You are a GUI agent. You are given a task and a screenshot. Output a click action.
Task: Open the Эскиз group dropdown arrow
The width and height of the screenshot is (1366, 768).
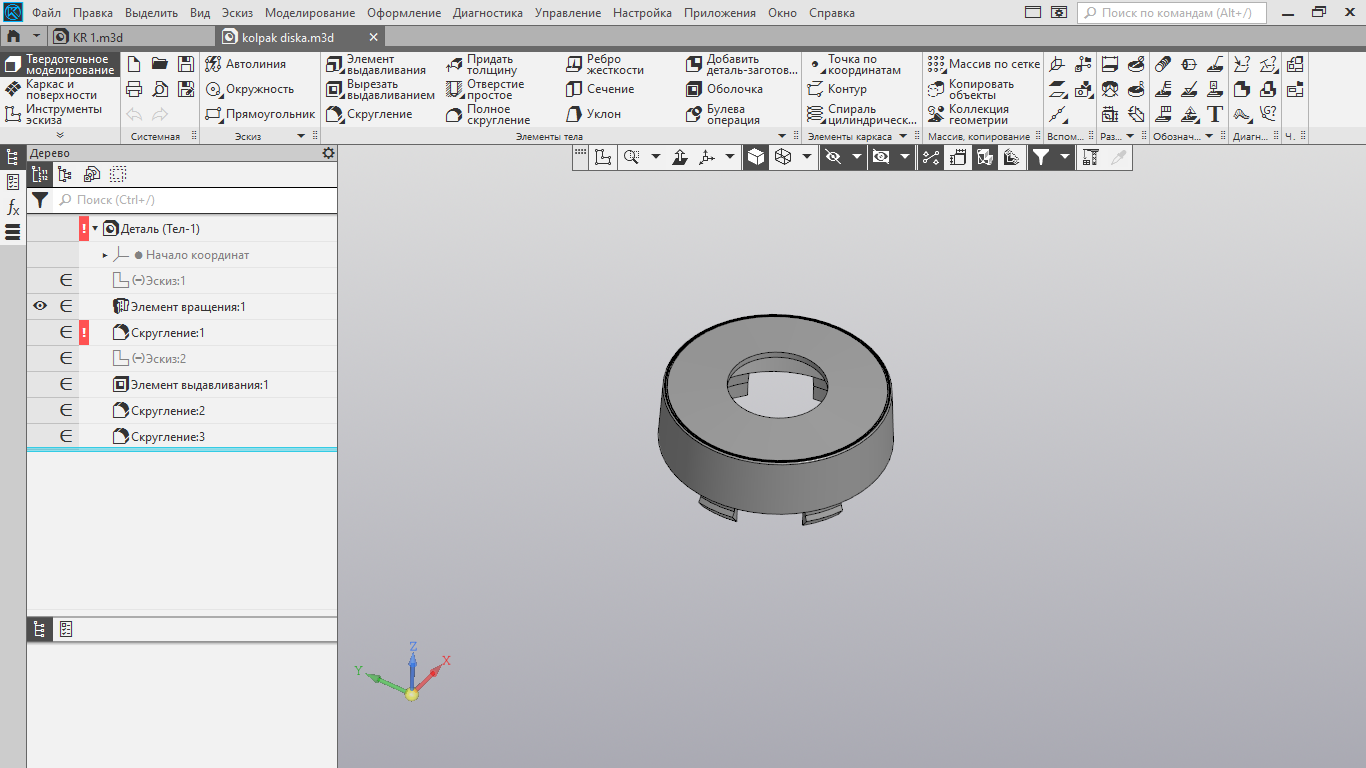click(301, 136)
